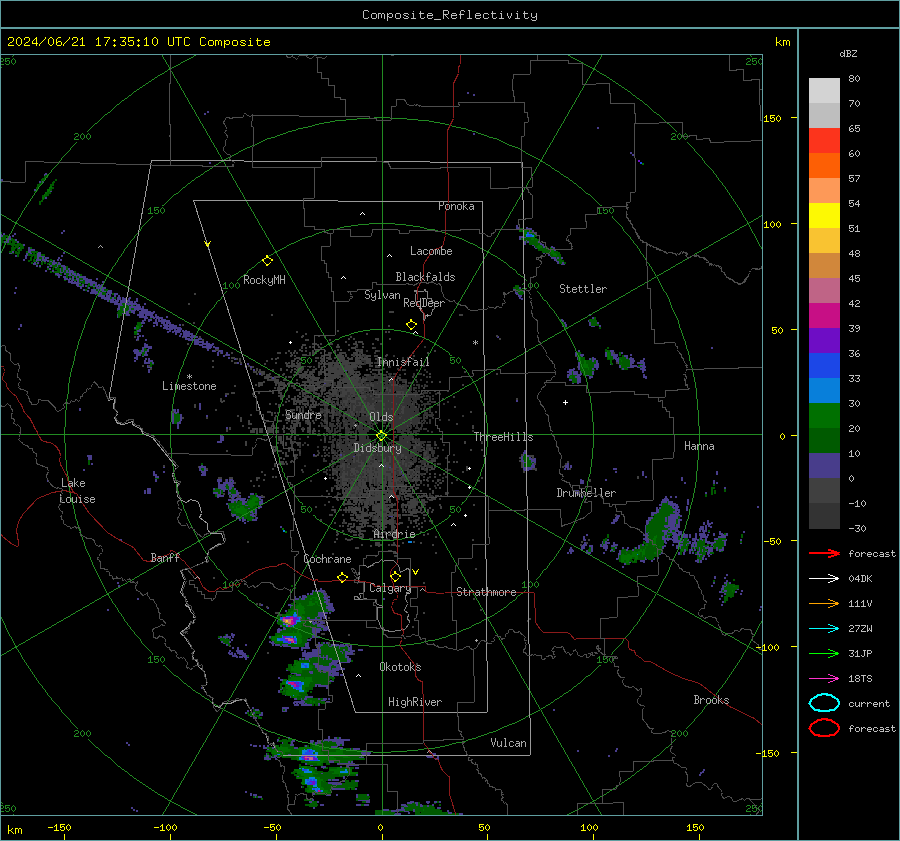Click the 04DK legend label
The height and width of the screenshot is (841, 900).
coord(860,579)
